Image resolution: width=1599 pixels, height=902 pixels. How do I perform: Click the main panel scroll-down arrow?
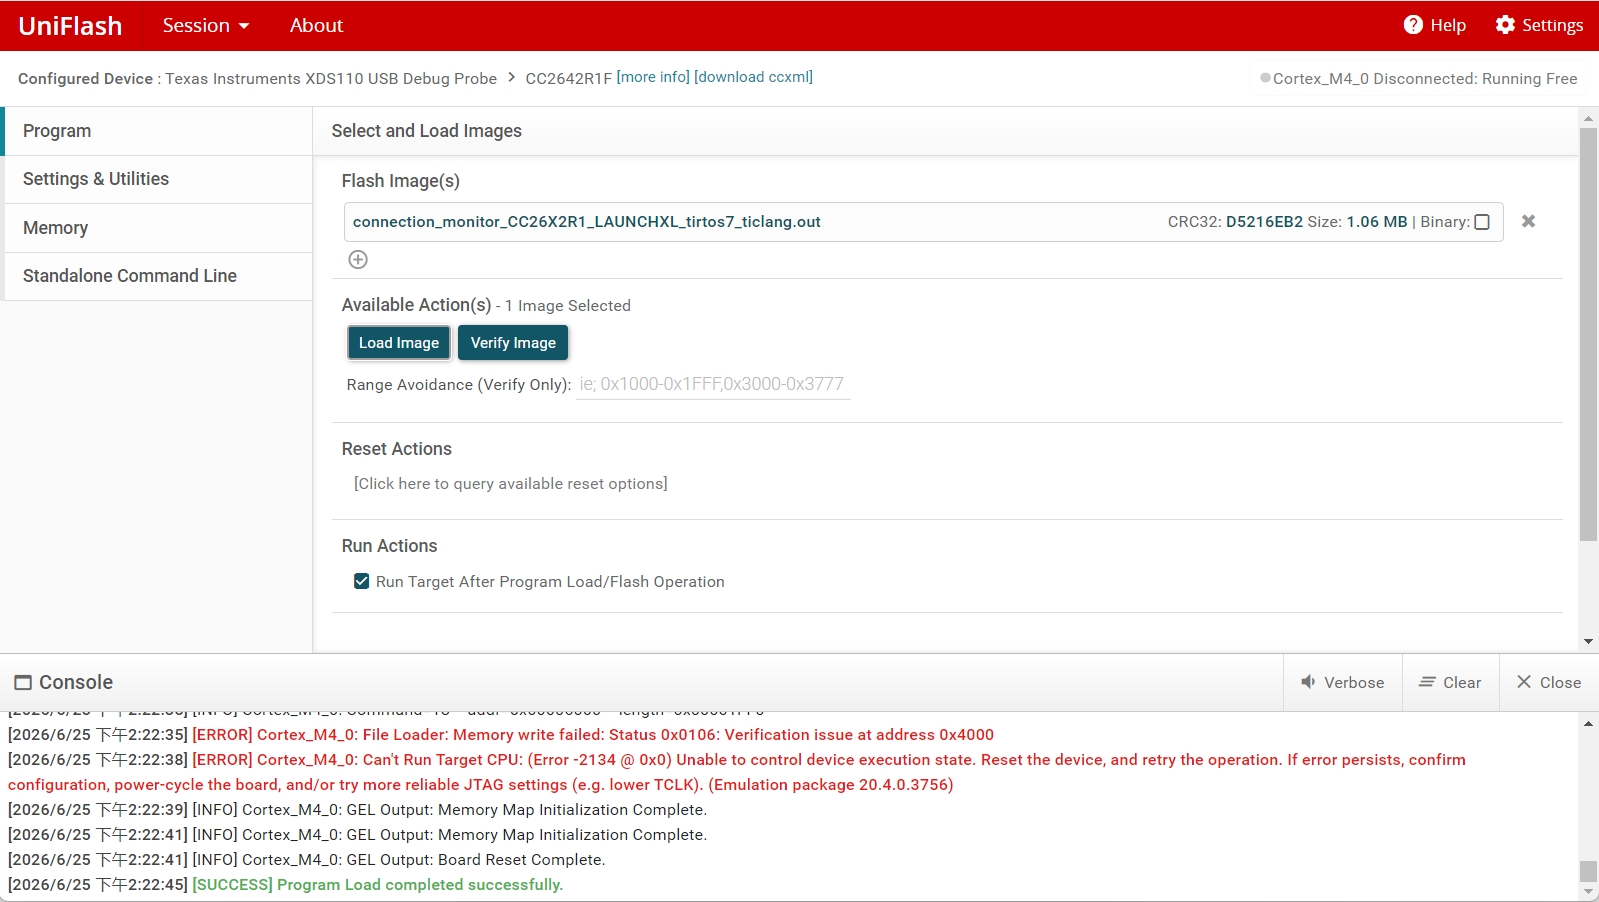point(1588,642)
